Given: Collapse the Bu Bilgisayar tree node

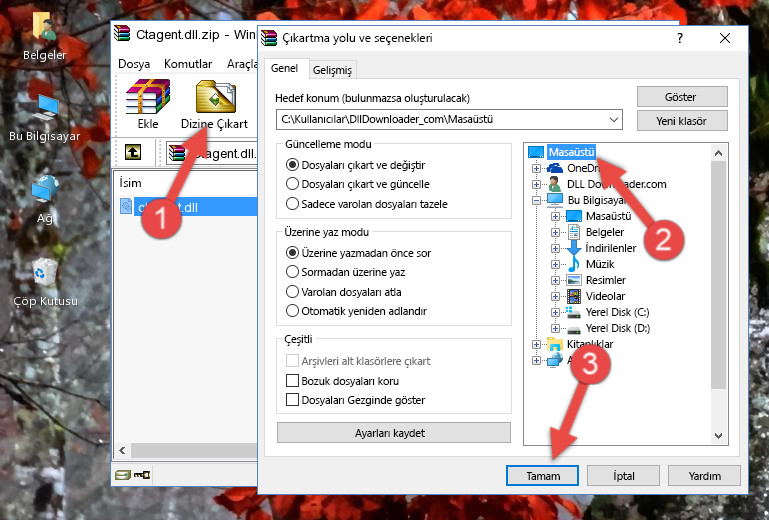Looking at the screenshot, I should coord(536,200).
